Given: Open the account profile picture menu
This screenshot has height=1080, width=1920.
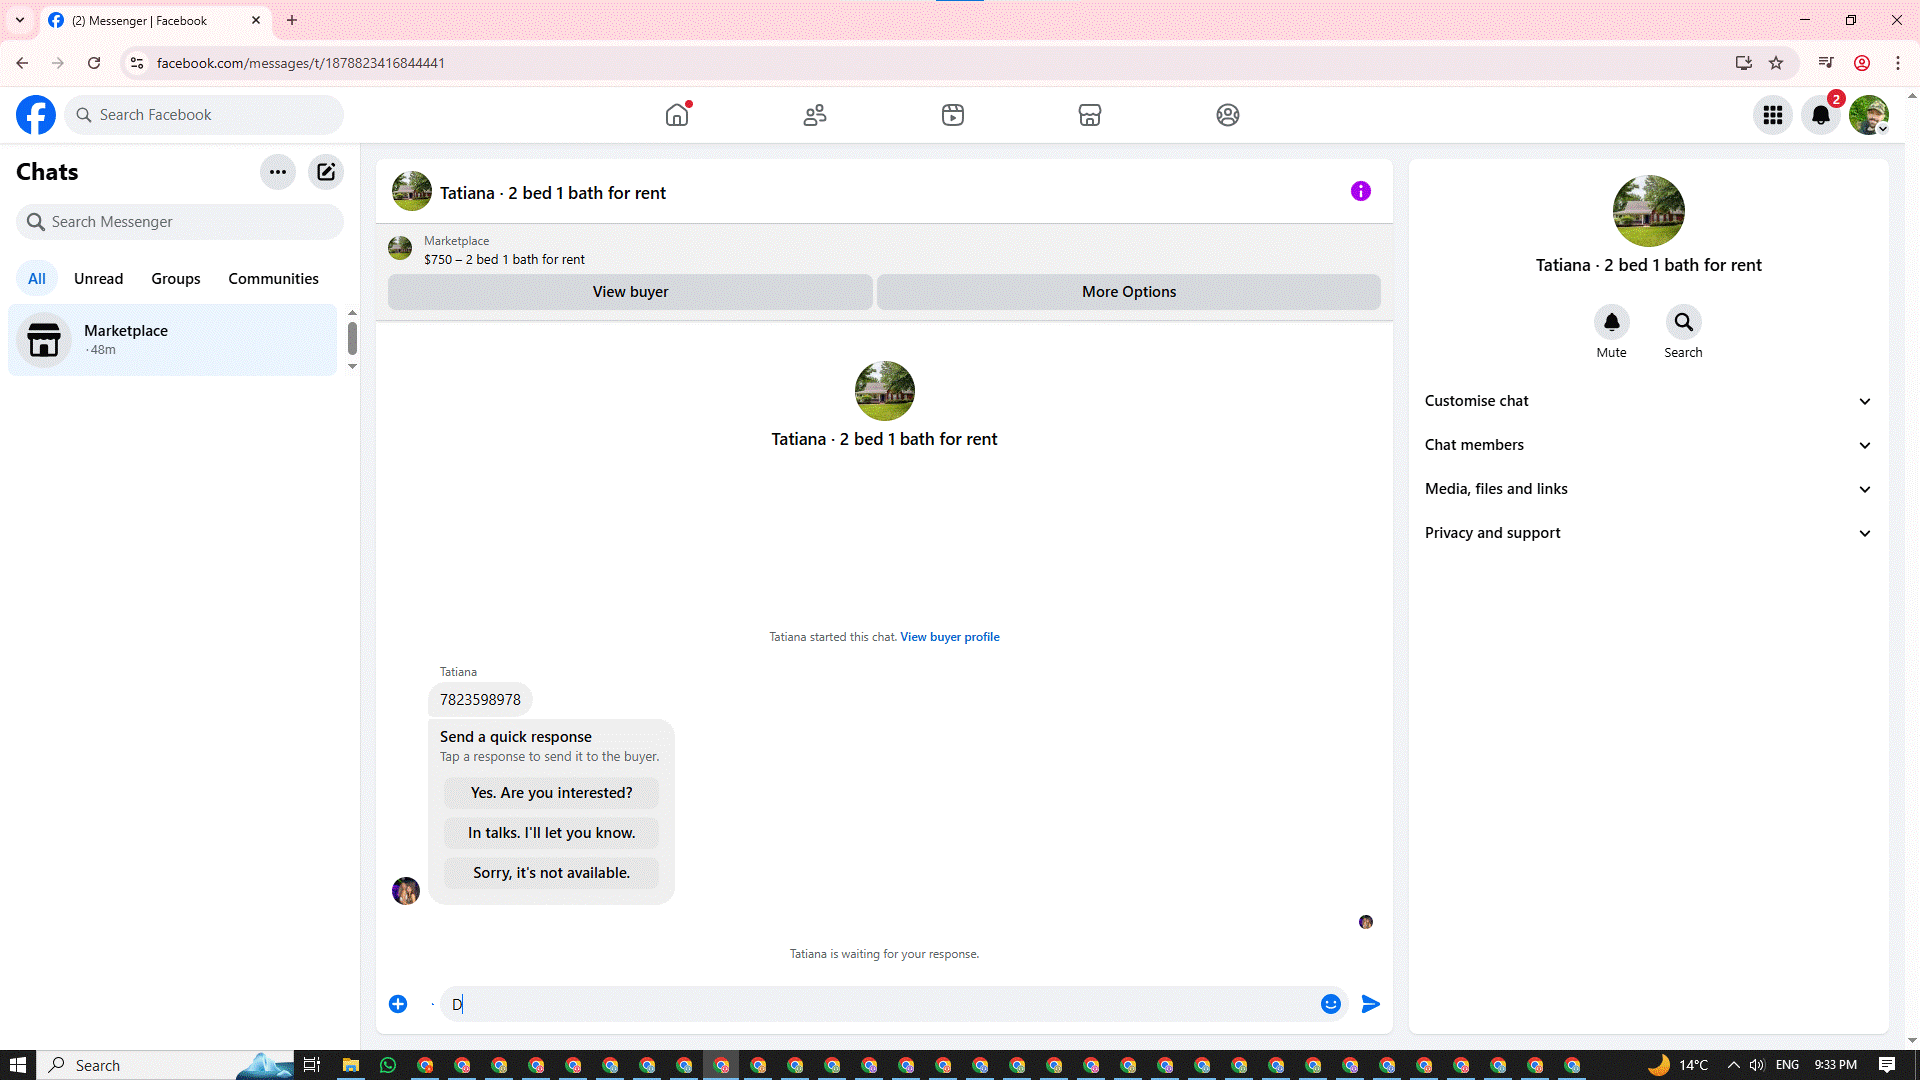Looking at the screenshot, I should click(1869, 115).
